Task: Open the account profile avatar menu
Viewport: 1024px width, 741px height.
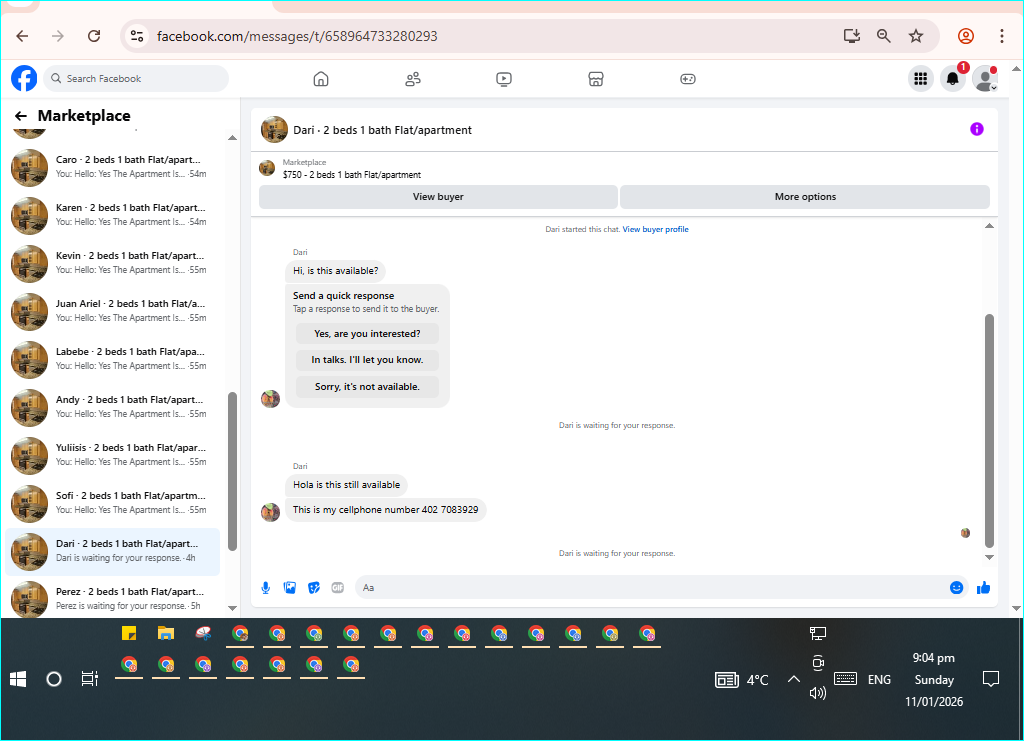Action: tap(985, 79)
